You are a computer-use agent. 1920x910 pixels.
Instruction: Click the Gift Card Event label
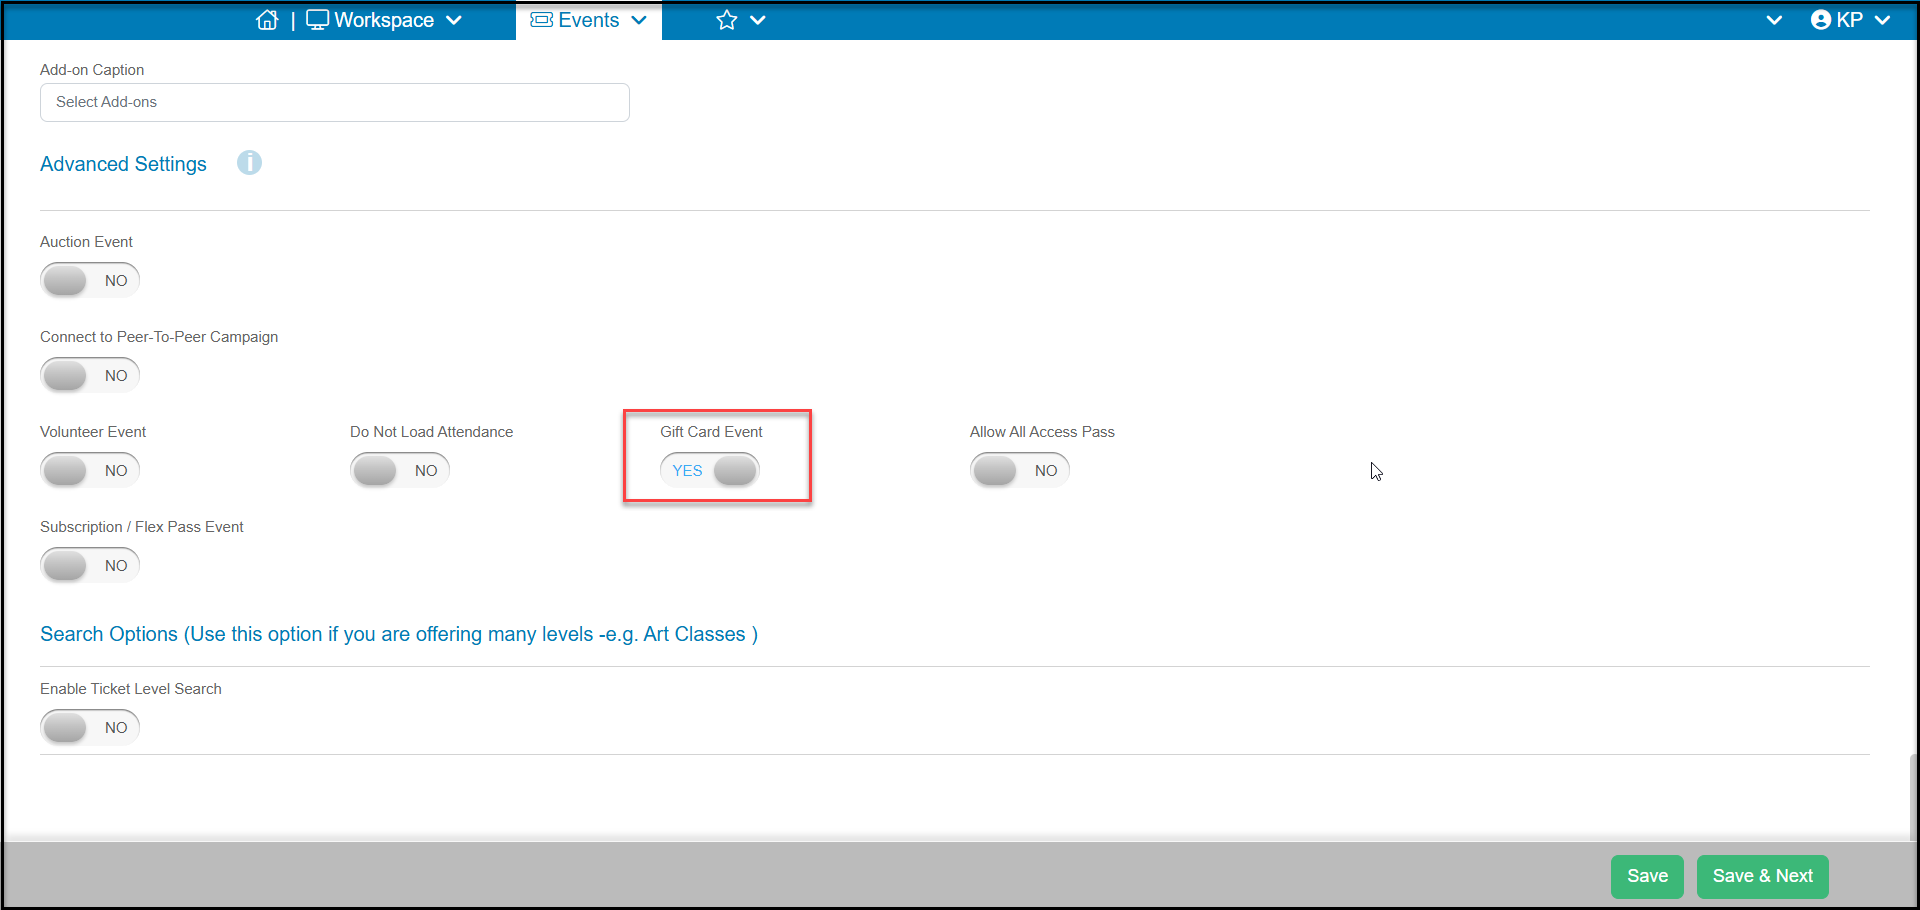point(711,432)
